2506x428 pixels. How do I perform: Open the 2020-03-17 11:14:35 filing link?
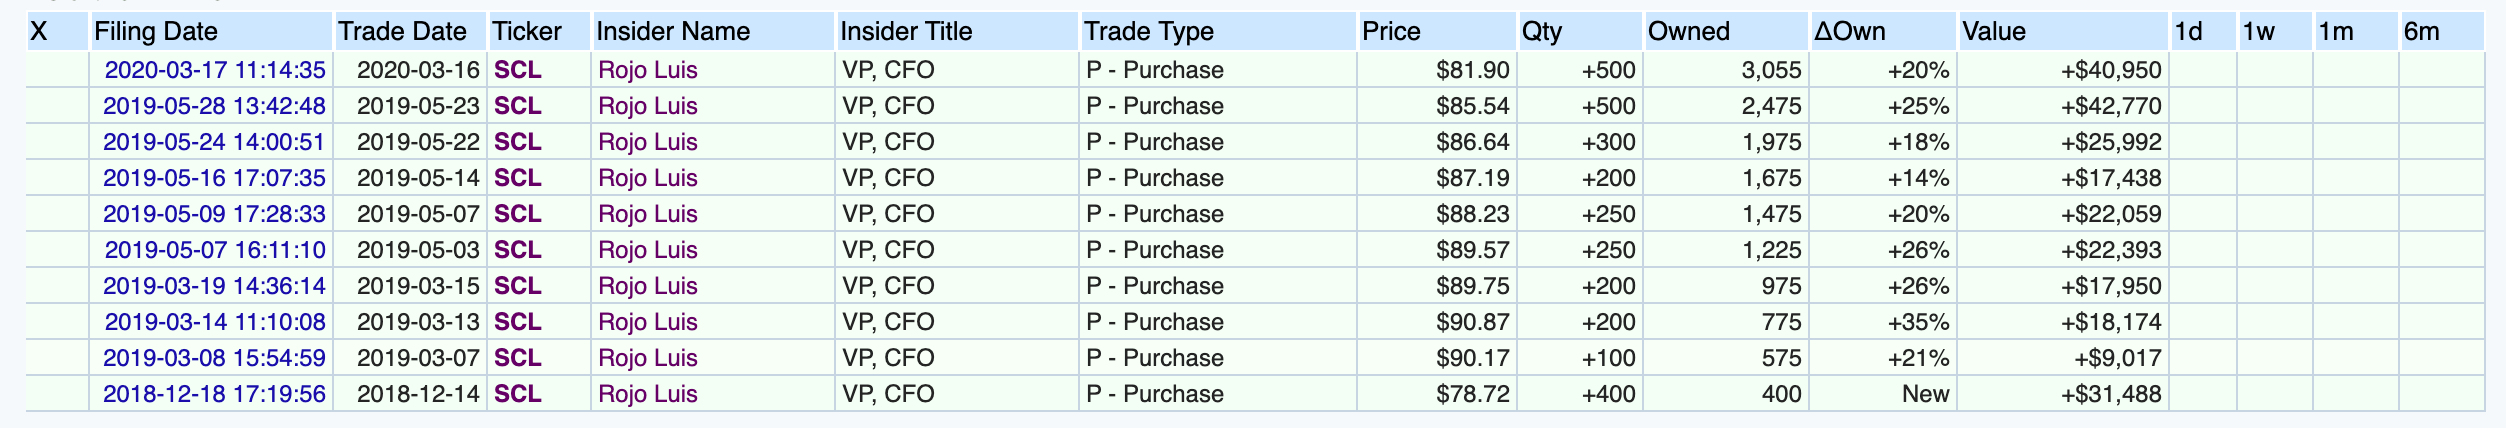point(215,70)
